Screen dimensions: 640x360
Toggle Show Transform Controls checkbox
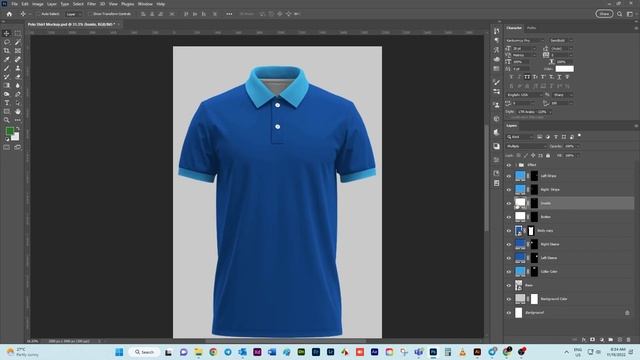(x=91, y=14)
